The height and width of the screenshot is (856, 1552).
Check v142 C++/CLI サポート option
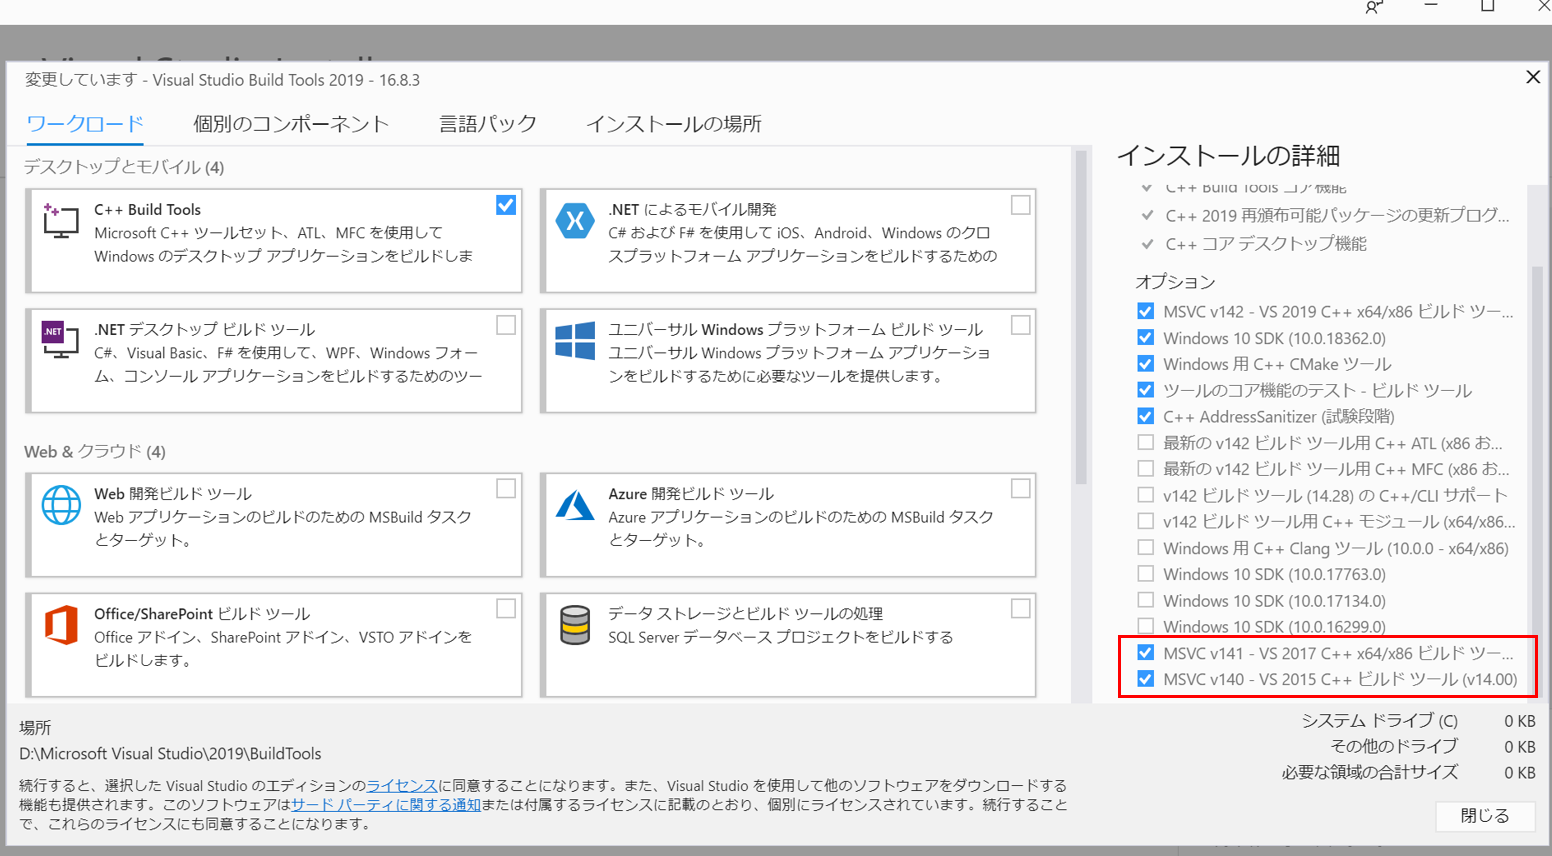(x=1146, y=494)
